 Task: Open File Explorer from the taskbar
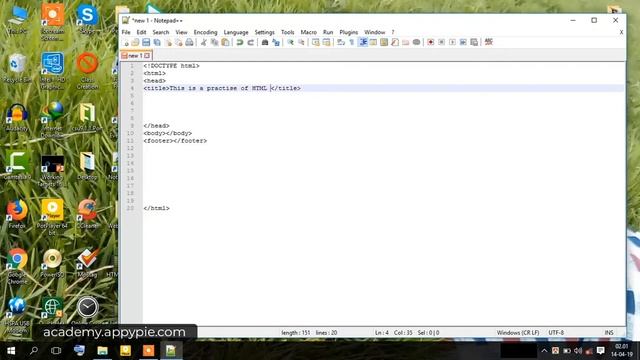click(102, 351)
